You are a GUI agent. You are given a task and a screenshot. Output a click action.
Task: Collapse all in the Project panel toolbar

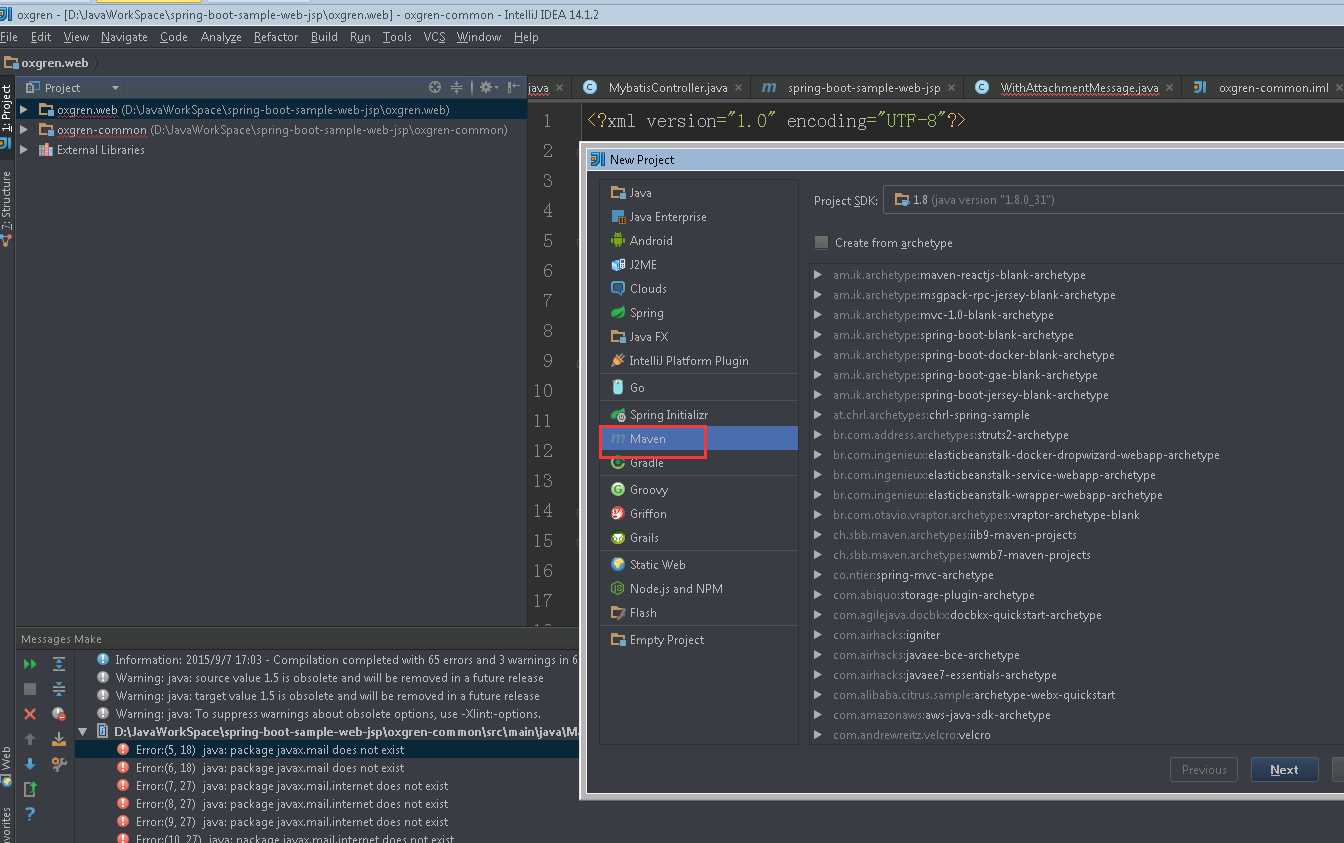point(457,87)
